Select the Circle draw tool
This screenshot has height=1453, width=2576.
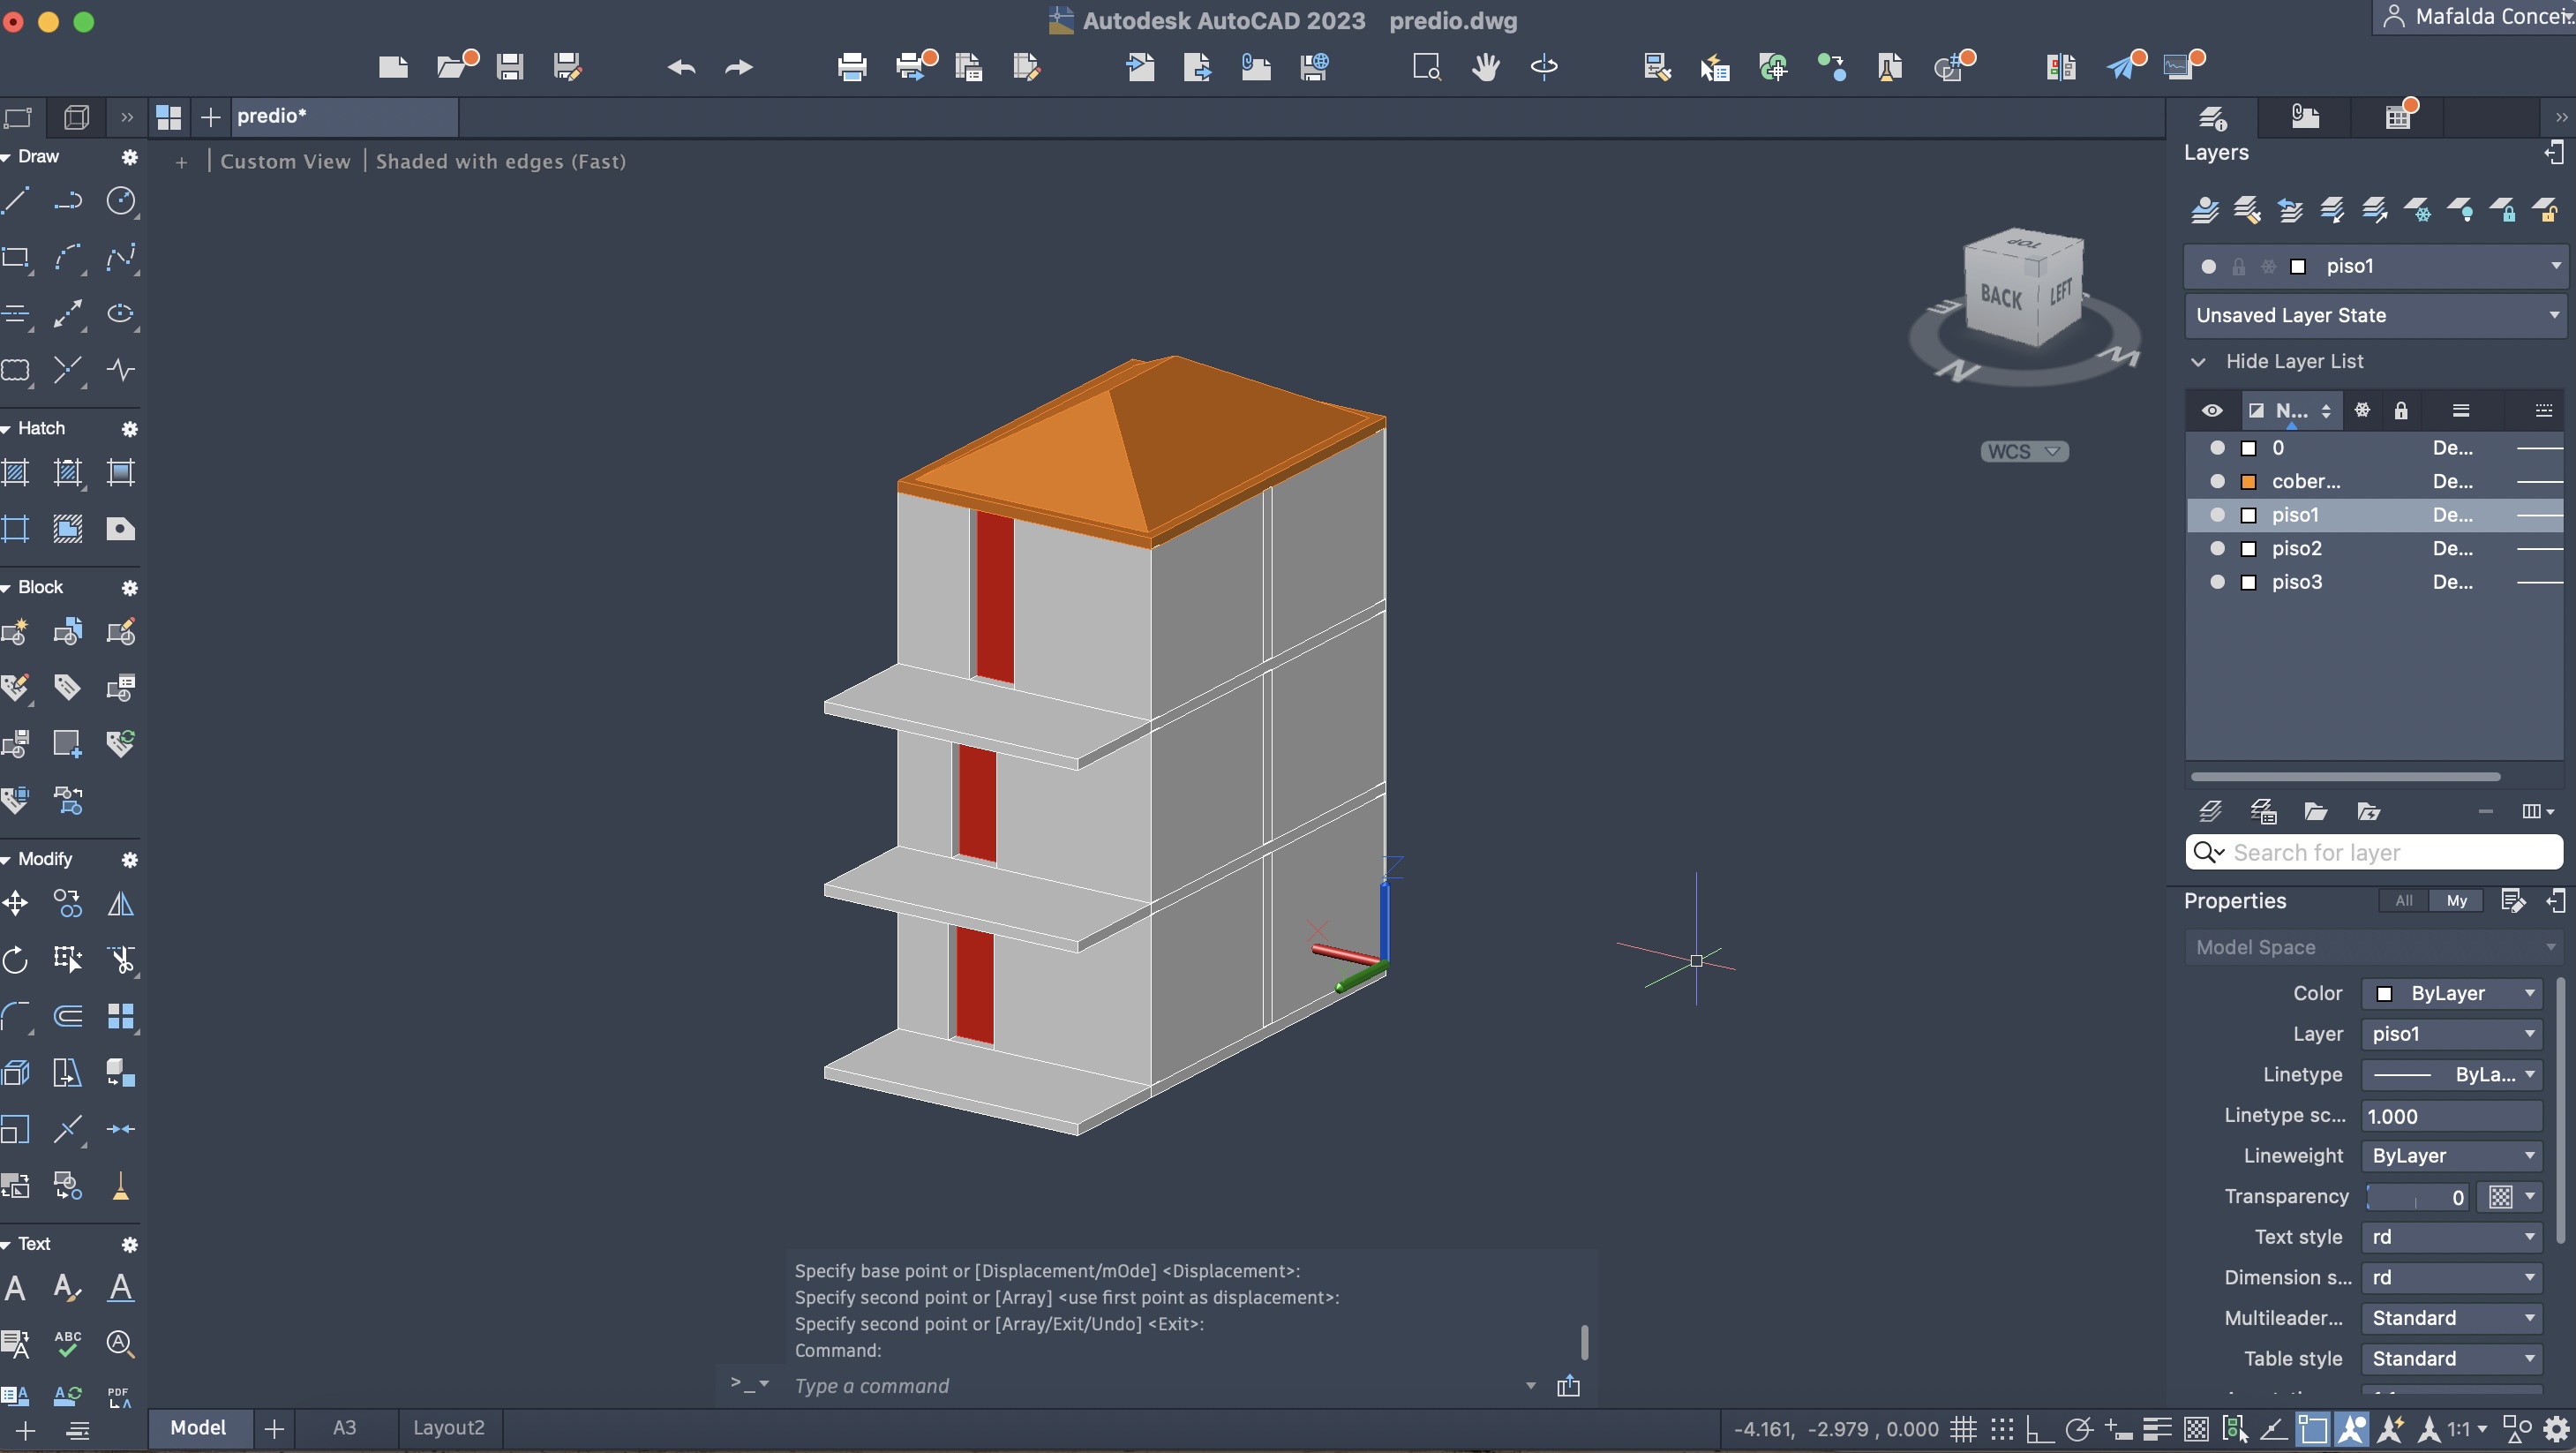point(121,201)
